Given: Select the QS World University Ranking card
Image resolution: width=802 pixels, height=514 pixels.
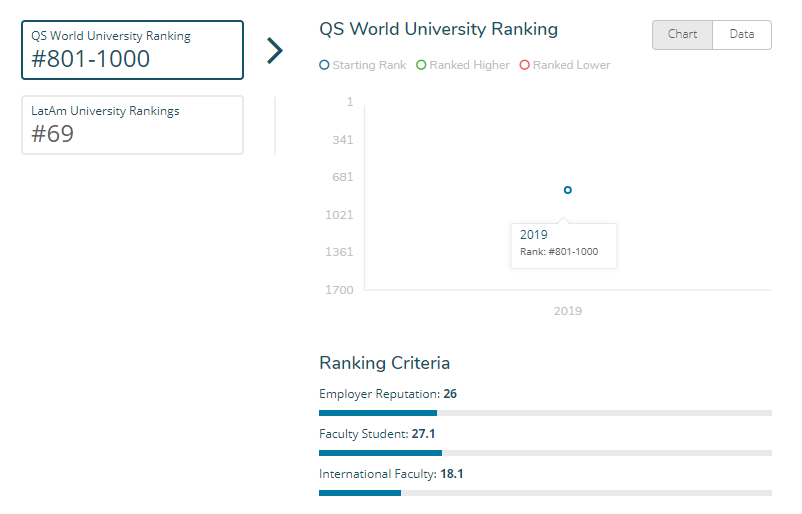Looking at the screenshot, I should (132, 50).
